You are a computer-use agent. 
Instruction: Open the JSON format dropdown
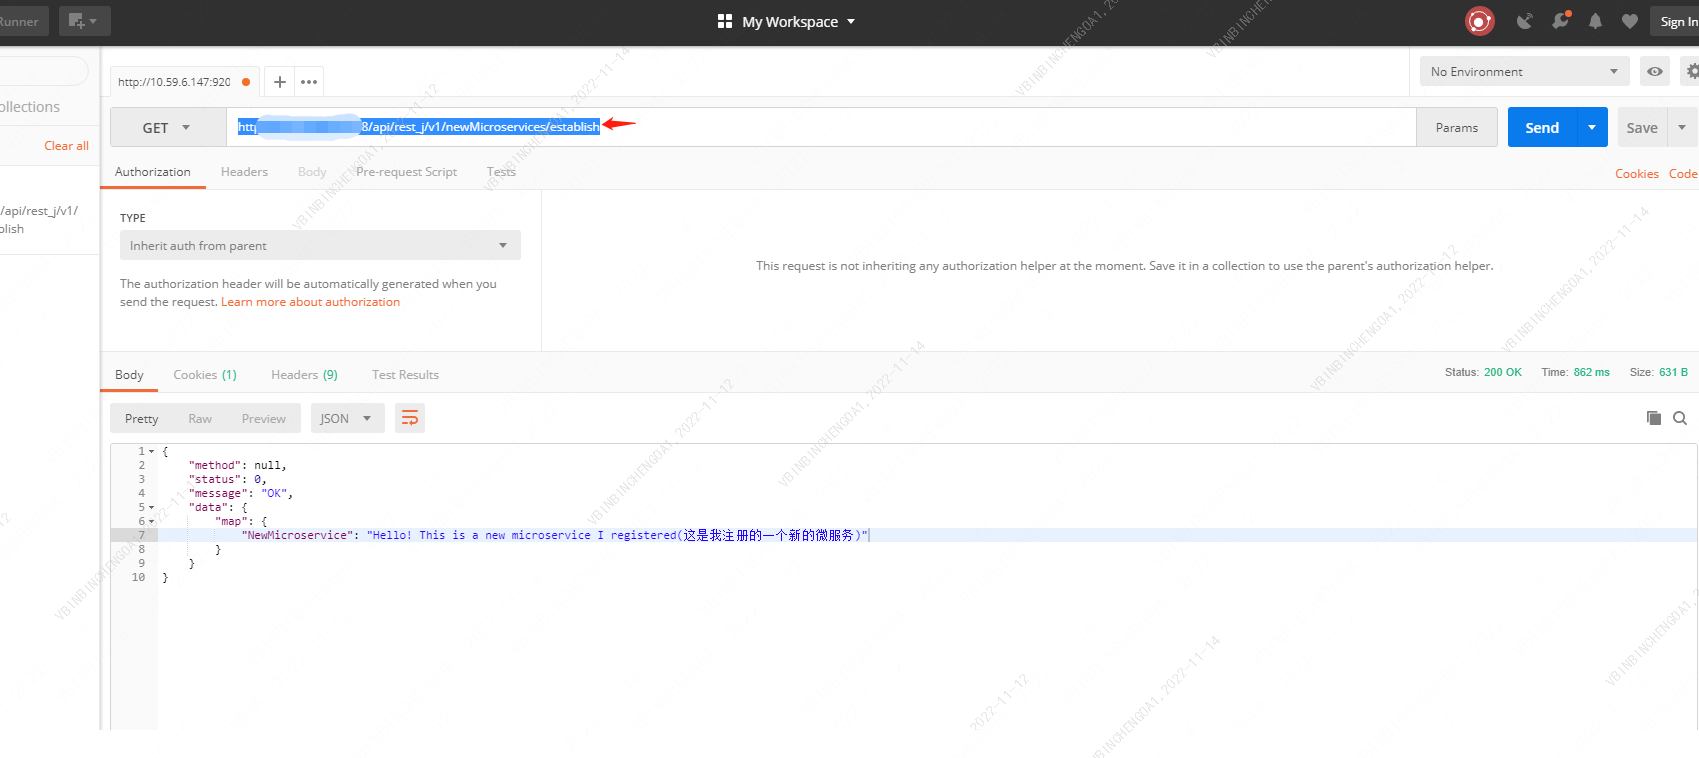345,418
